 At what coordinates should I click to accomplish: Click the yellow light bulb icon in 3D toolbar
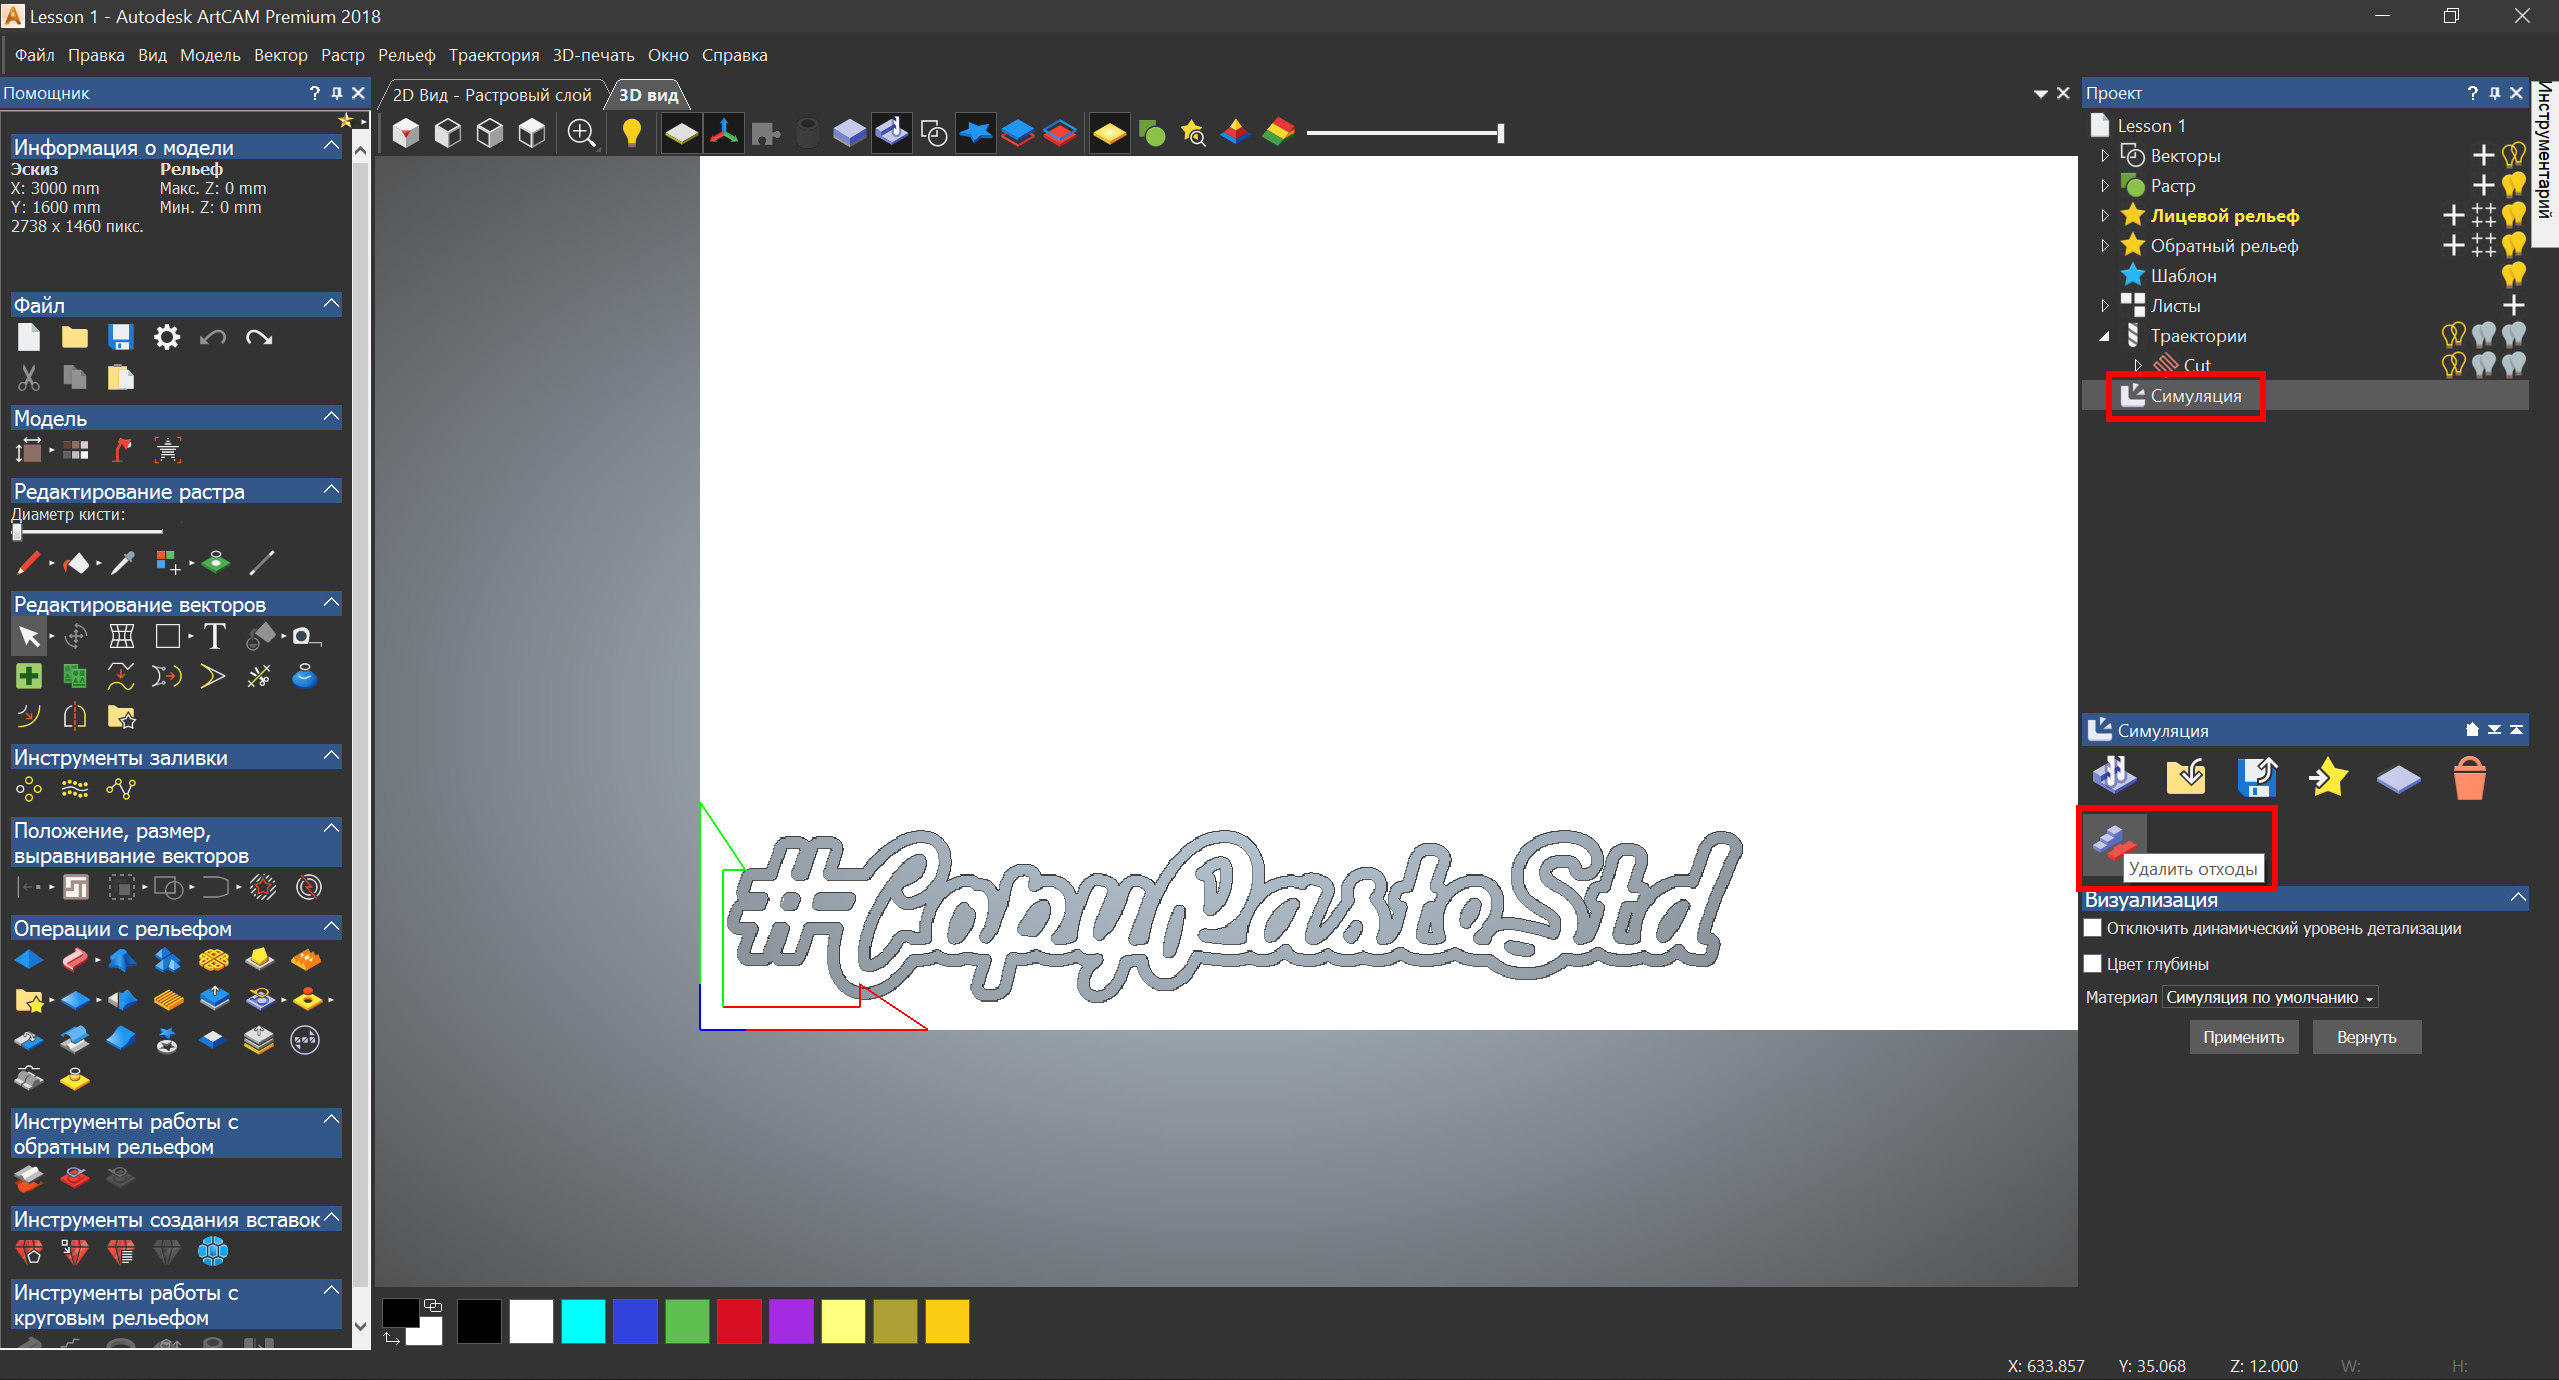point(631,133)
